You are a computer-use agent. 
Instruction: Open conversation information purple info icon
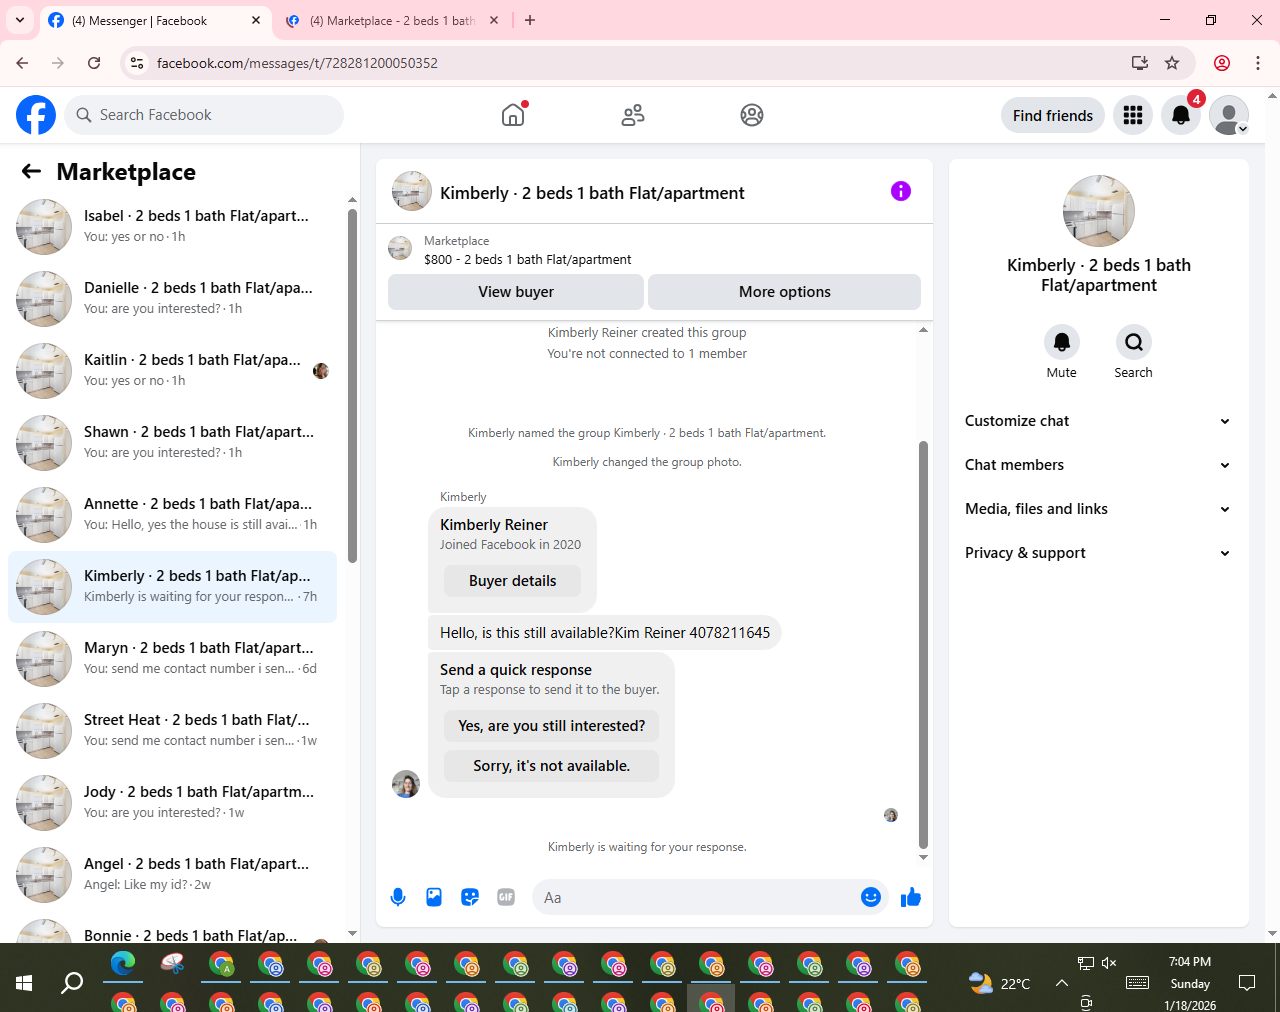[x=901, y=191]
